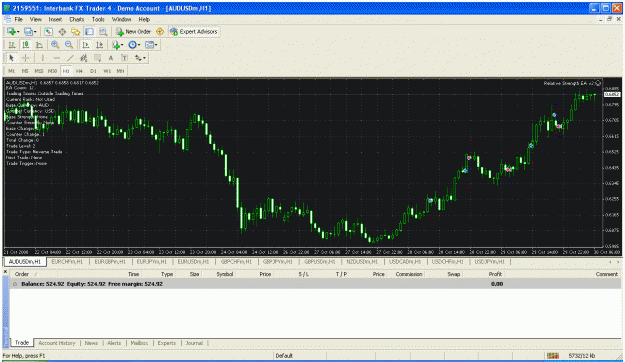Launch MetaEditor from the toolbar

(x=160, y=31)
